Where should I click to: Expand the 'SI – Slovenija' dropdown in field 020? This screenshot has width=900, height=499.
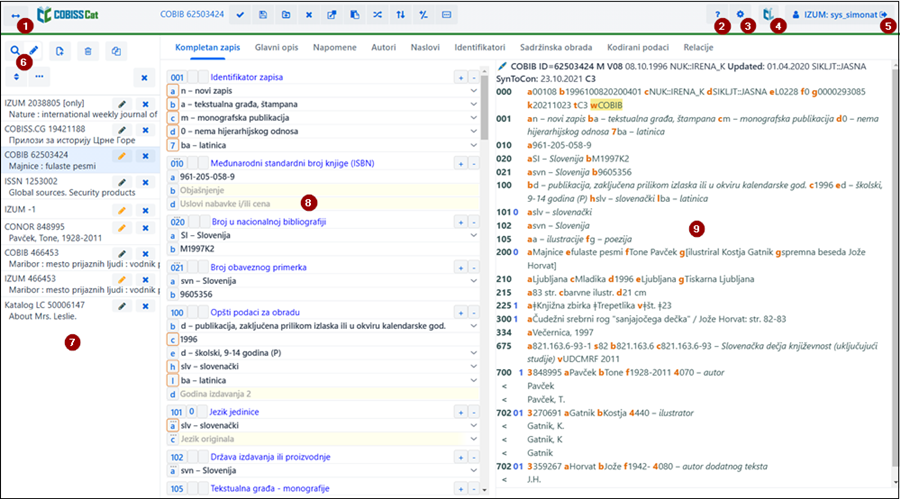pyautogui.click(x=474, y=235)
